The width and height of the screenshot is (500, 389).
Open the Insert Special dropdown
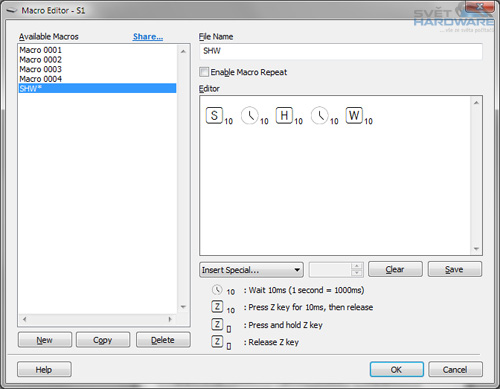coord(251,270)
